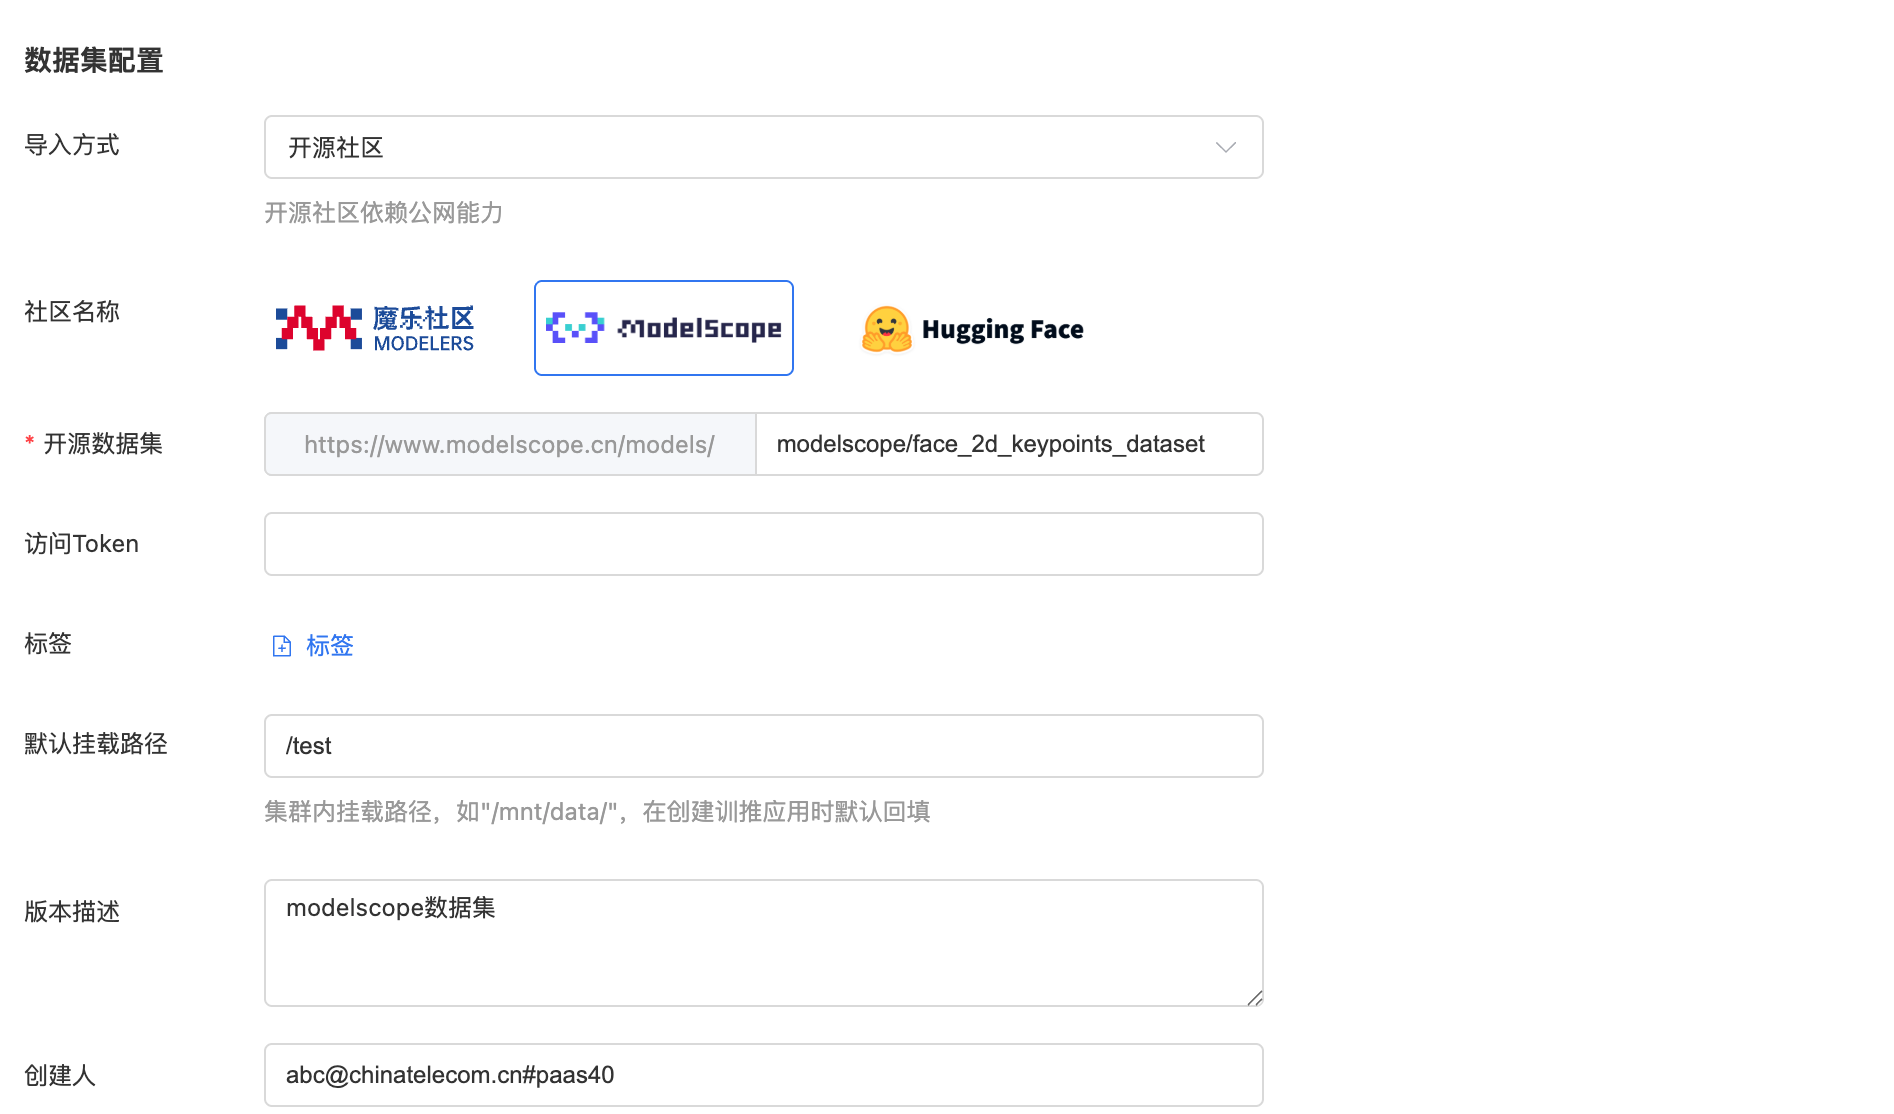Pick the Hugging Face community option
Screen dimensions: 1894x1114
coord(972,329)
